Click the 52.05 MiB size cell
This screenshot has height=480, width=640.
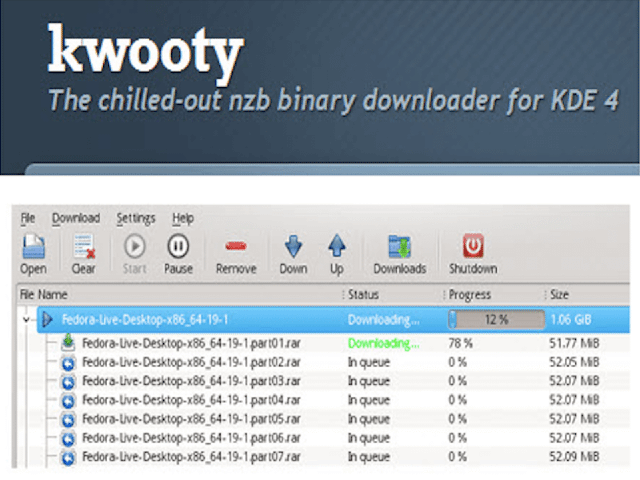point(574,362)
